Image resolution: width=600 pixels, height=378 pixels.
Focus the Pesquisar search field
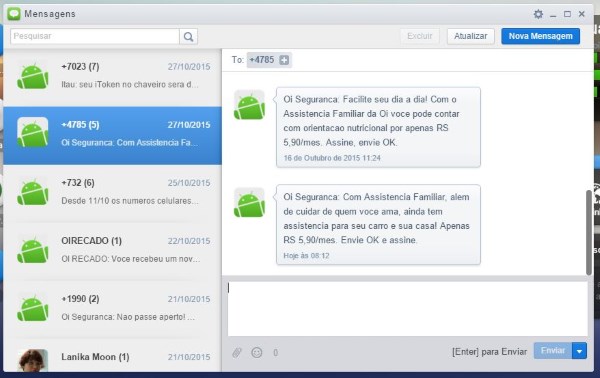95,36
